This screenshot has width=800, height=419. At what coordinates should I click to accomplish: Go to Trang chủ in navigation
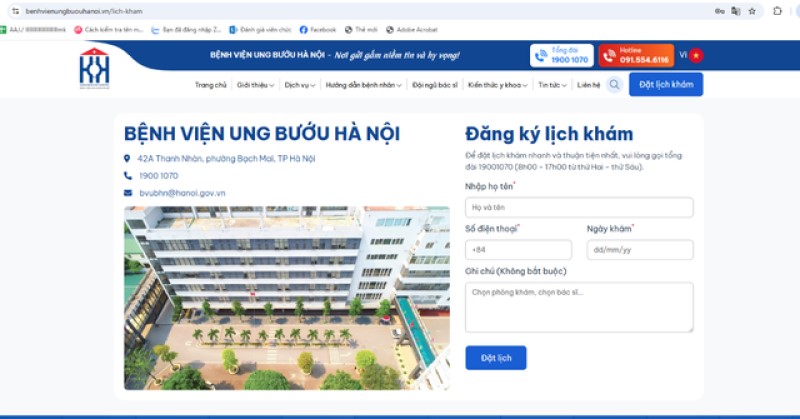tap(210, 85)
